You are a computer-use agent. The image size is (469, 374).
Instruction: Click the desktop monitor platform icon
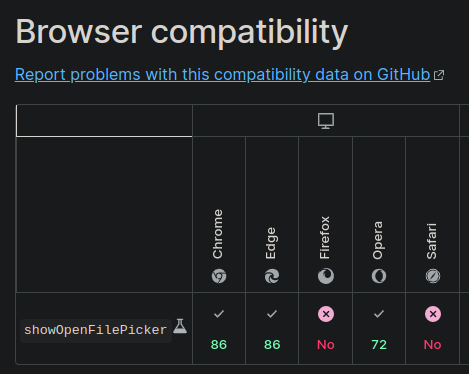pyautogui.click(x=326, y=121)
